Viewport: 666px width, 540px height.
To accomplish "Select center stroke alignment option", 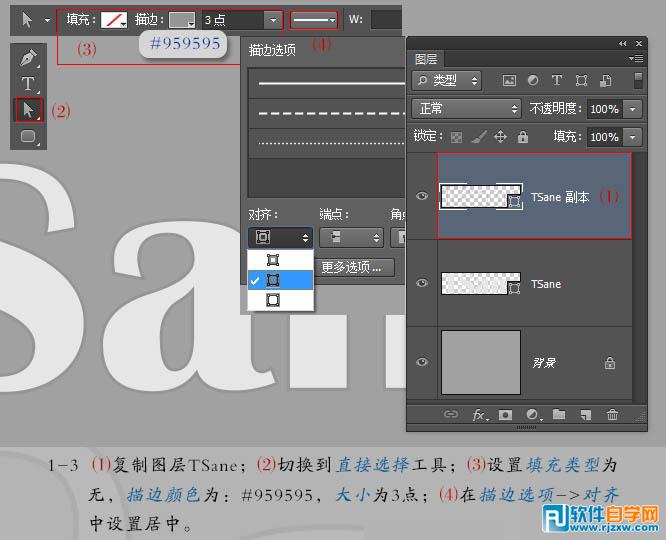I will (280, 280).
